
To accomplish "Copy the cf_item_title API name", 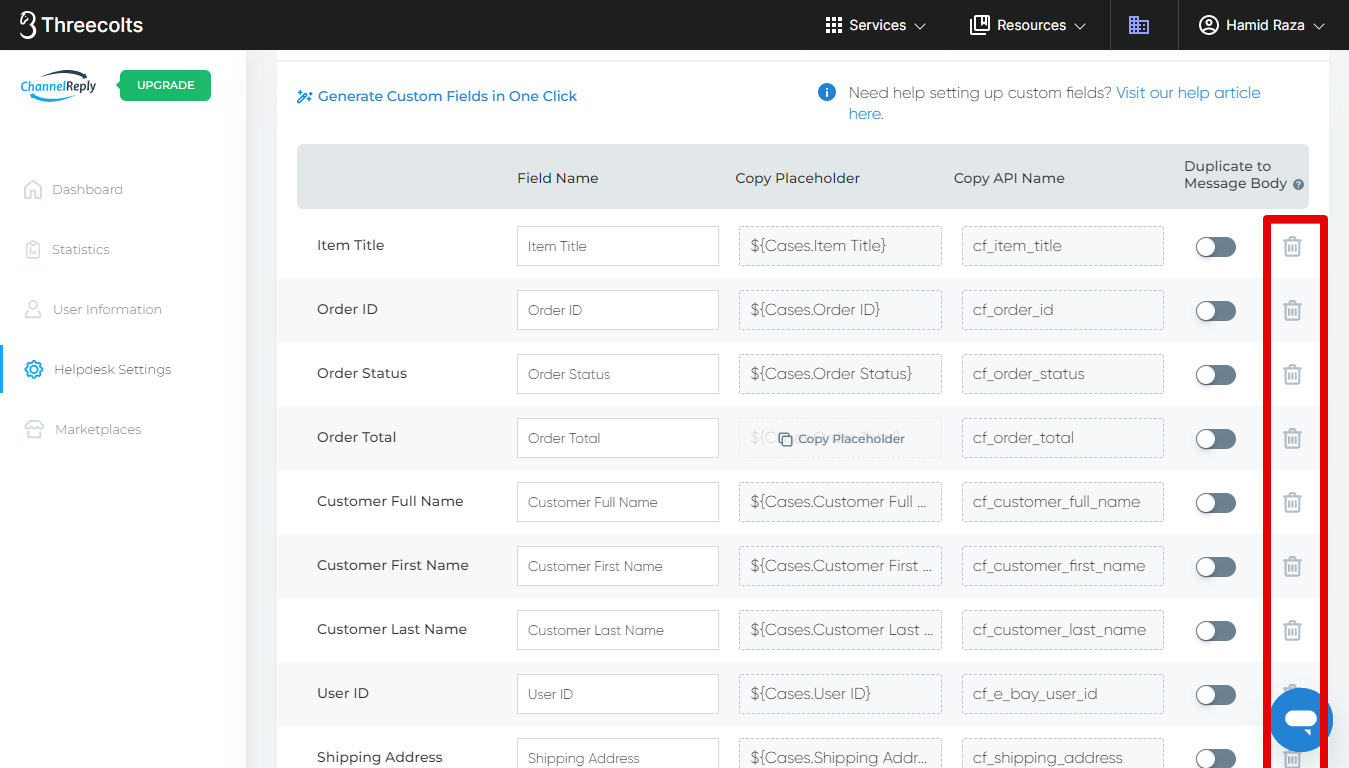I will pos(1062,246).
